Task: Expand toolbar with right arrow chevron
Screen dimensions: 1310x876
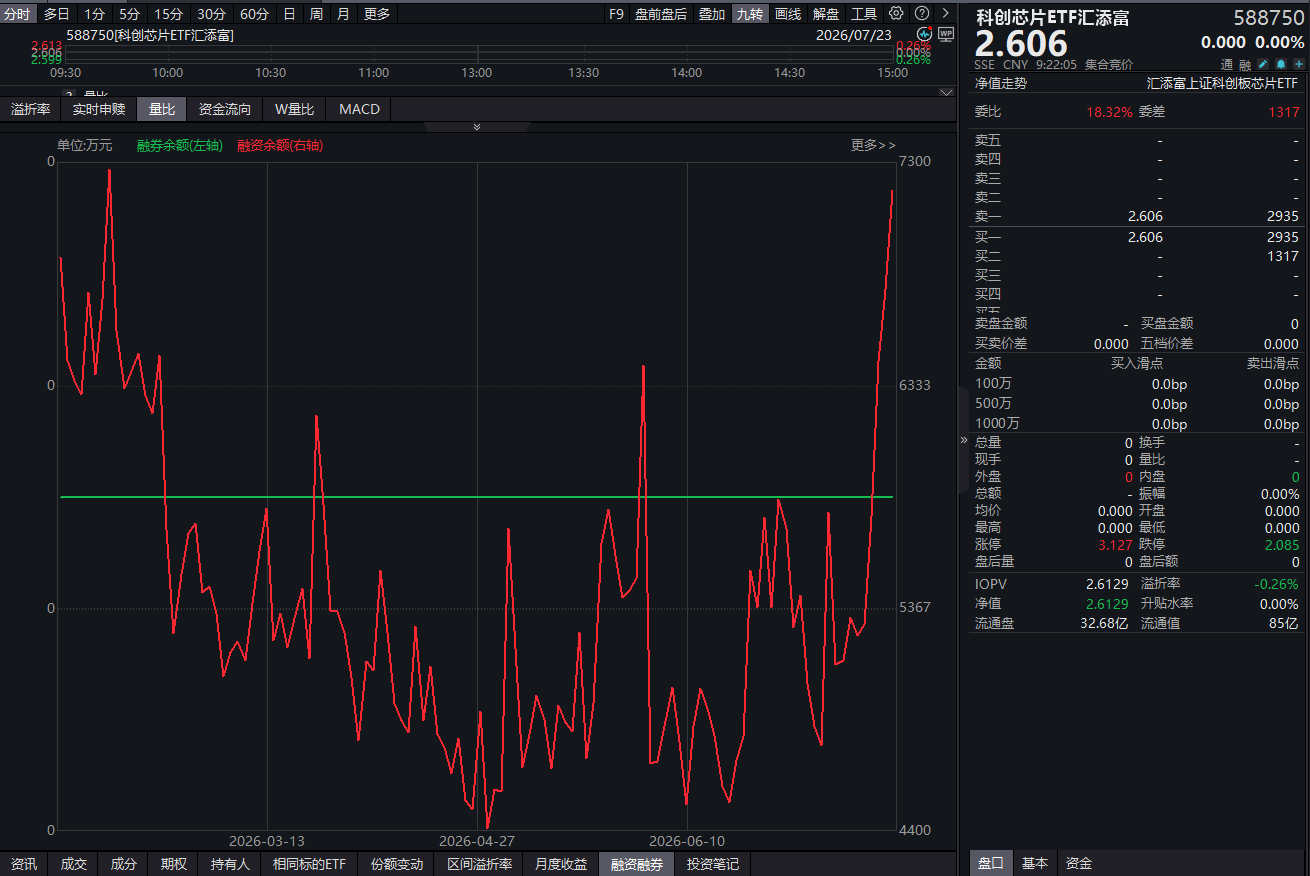Action: (946, 13)
